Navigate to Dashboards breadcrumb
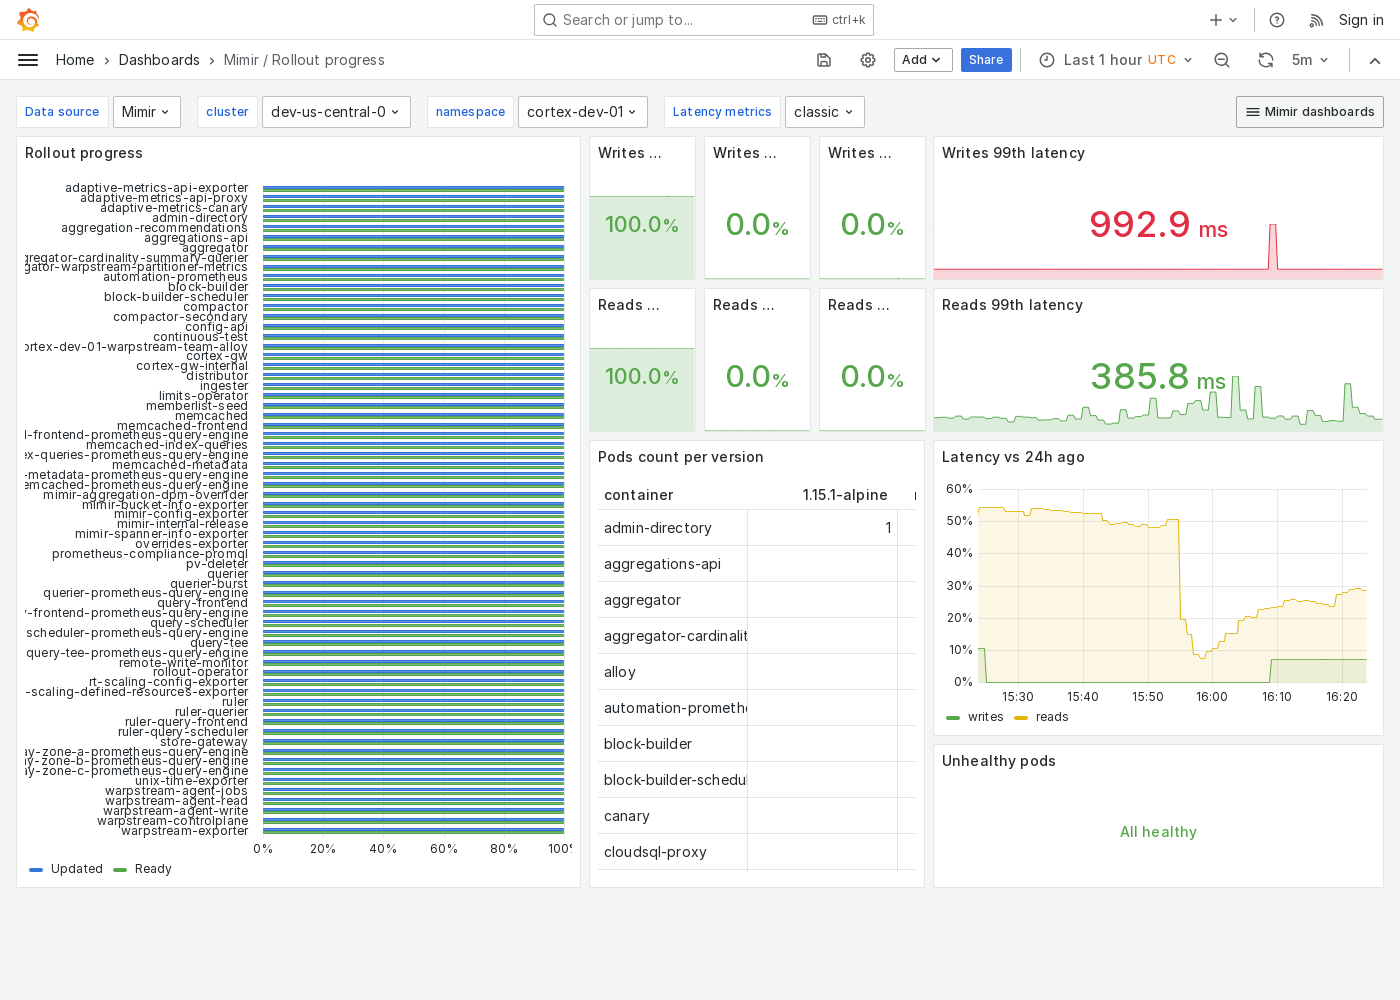 [159, 60]
